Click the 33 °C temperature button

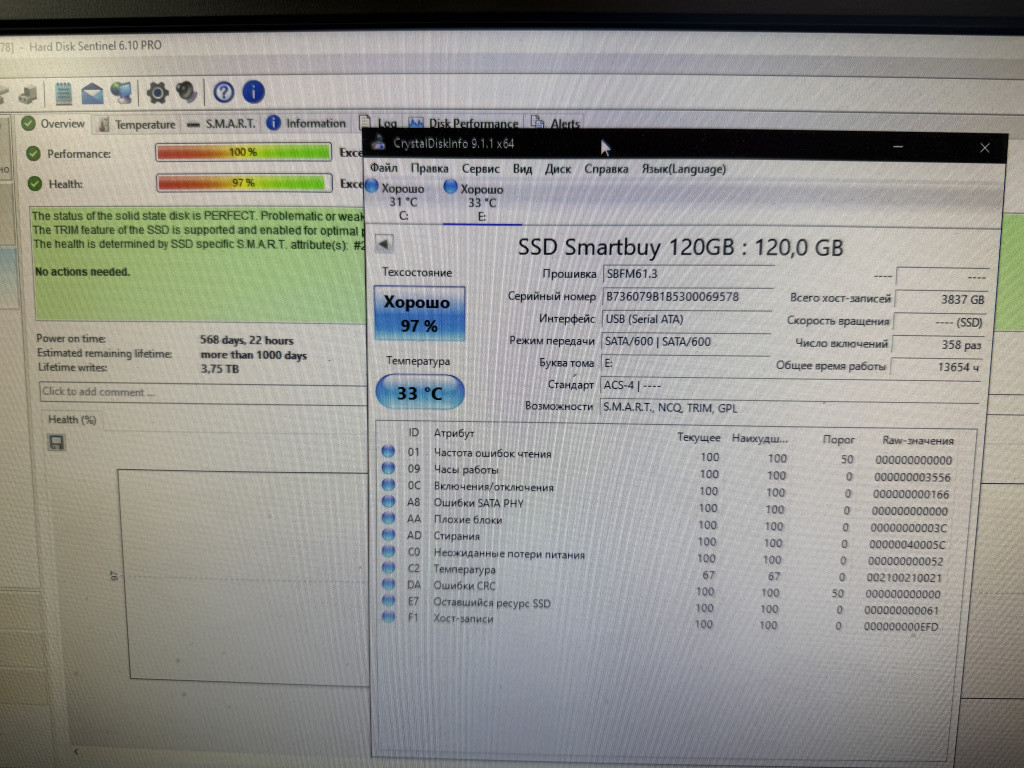[x=419, y=393]
